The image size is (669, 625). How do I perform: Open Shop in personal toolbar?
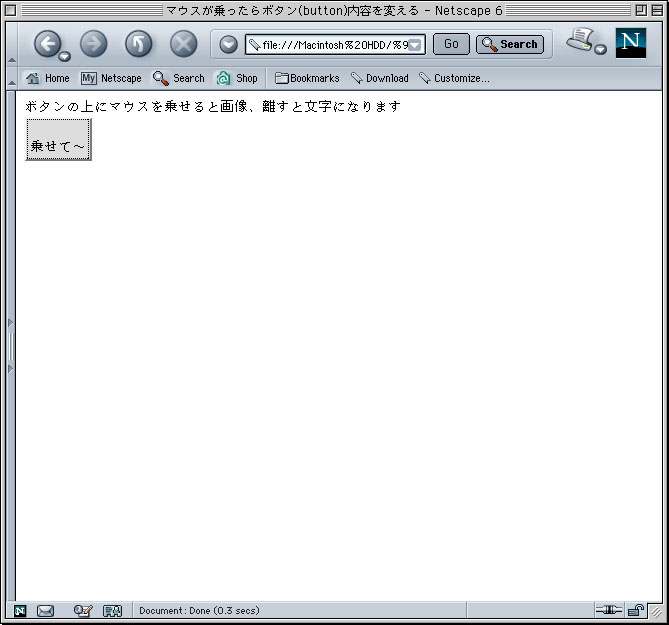237,78
